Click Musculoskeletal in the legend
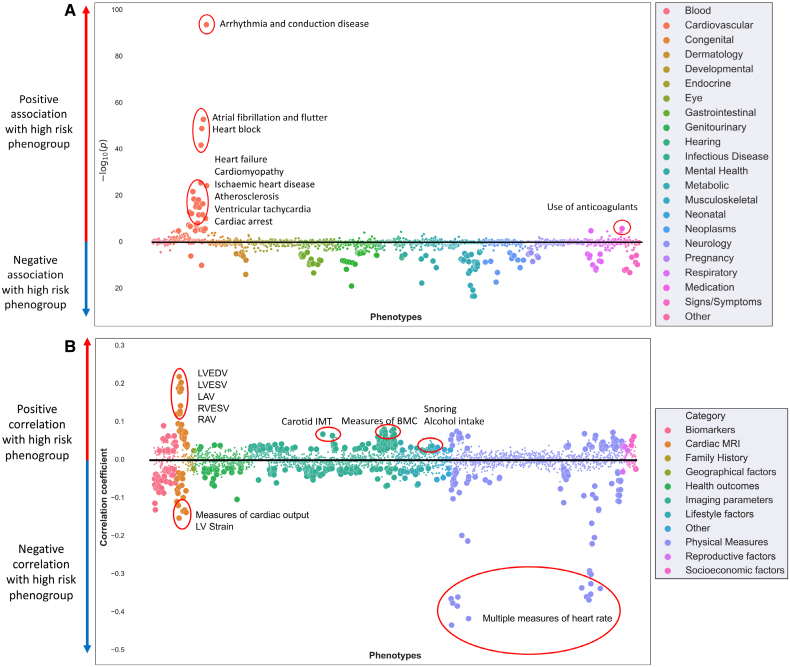Image resolution: width=790 pixels, height=667 pixels. (721, 200)
